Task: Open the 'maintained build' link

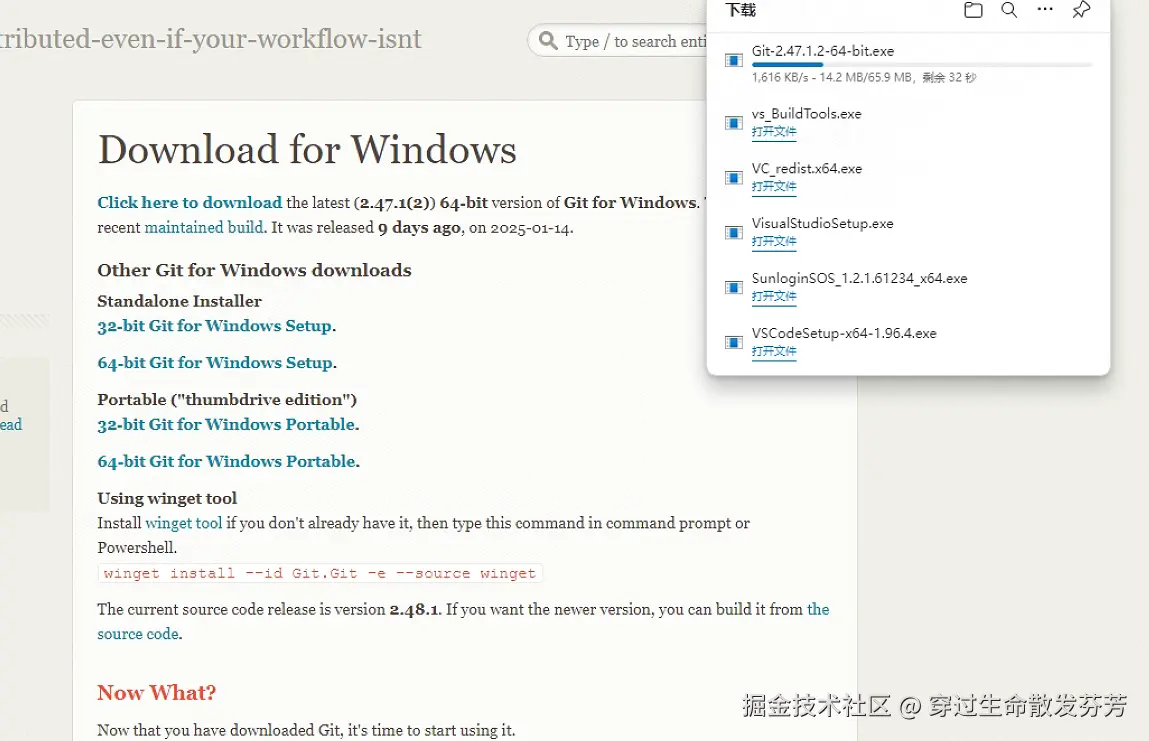Action: [x=204, y=227]
